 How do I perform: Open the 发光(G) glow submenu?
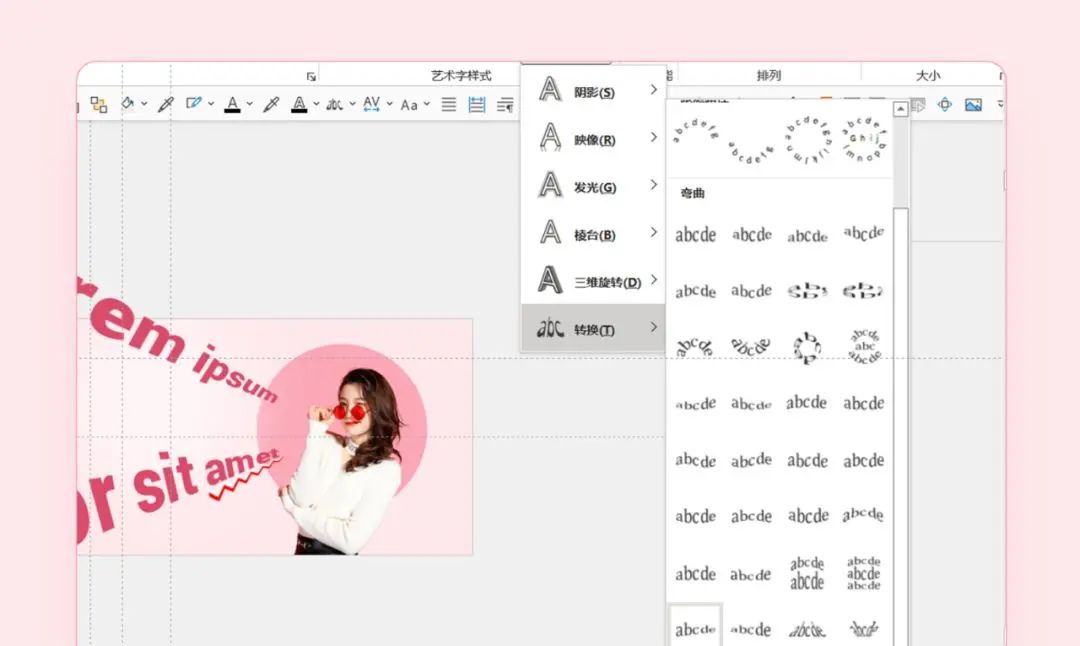(592, 186)
